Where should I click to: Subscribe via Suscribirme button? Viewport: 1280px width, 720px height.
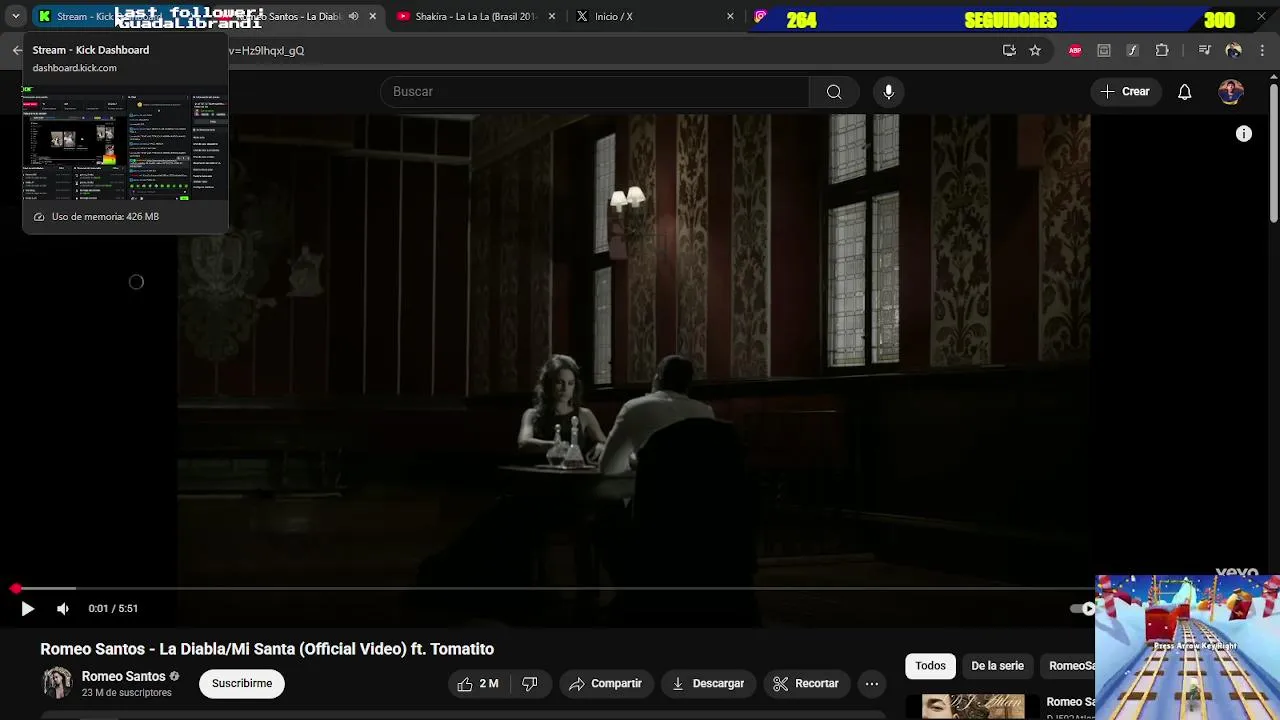[x=241, y=684]
